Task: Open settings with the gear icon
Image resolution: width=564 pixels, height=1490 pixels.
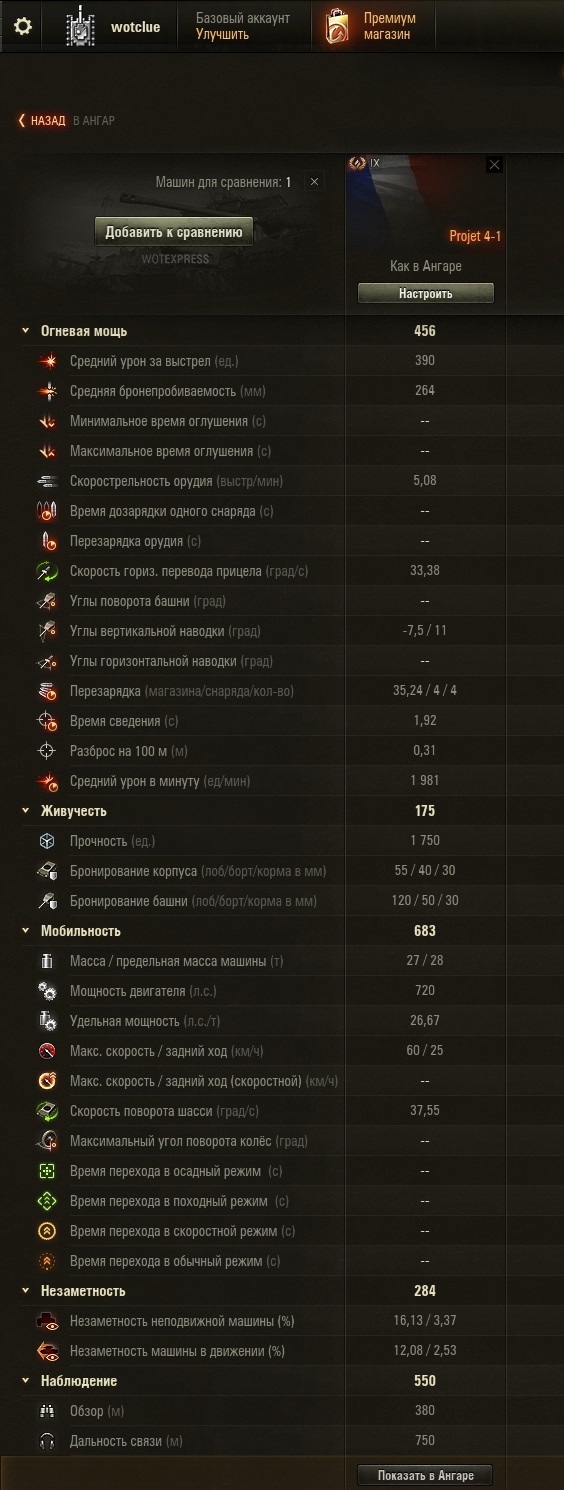Action: 22,26
